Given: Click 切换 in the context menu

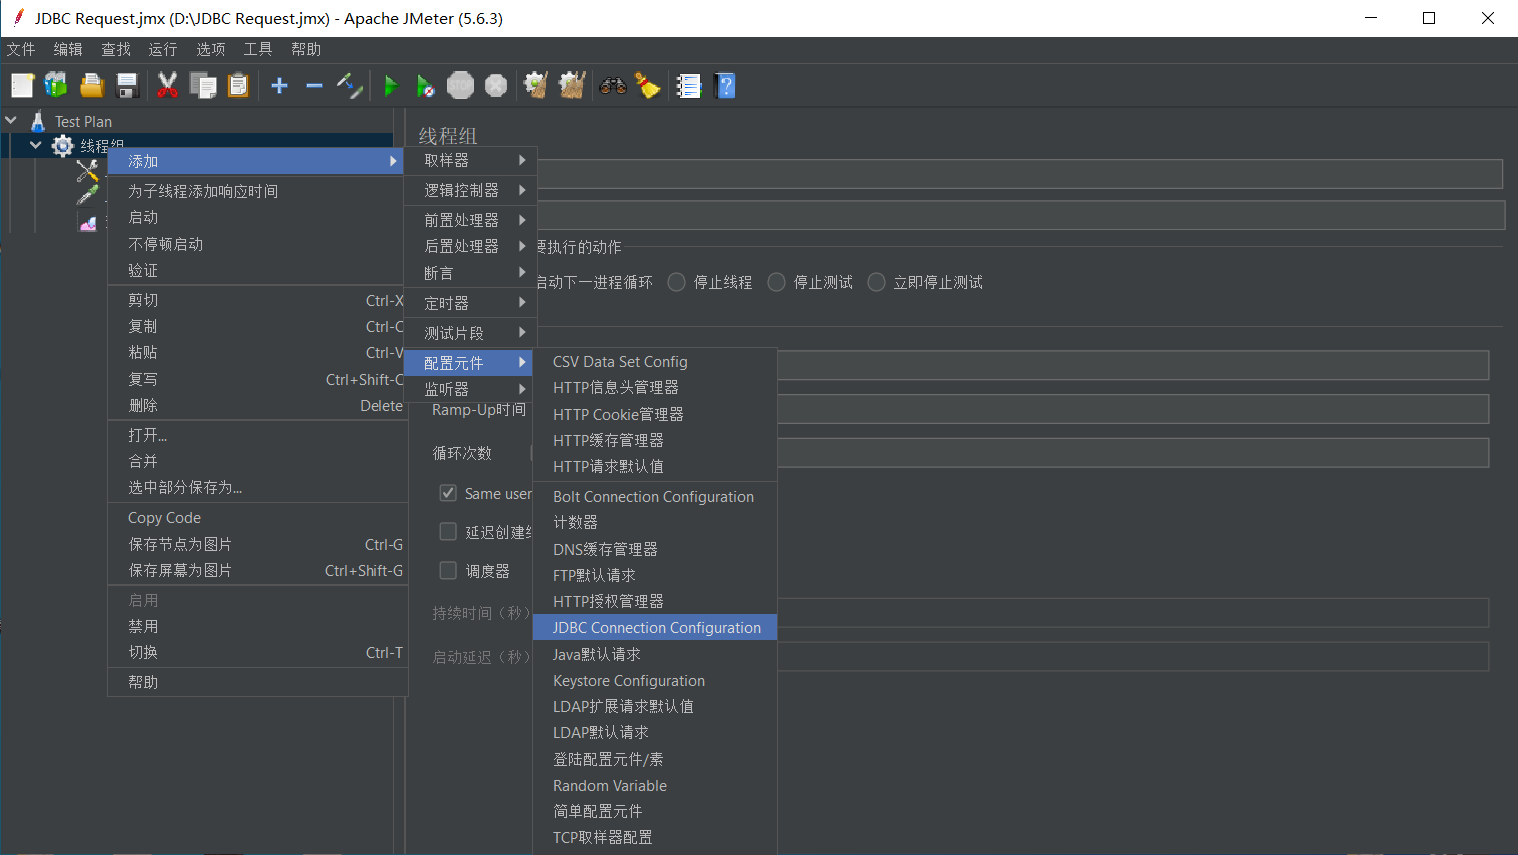Looking at the screenshot, I should tap(258, 652).
